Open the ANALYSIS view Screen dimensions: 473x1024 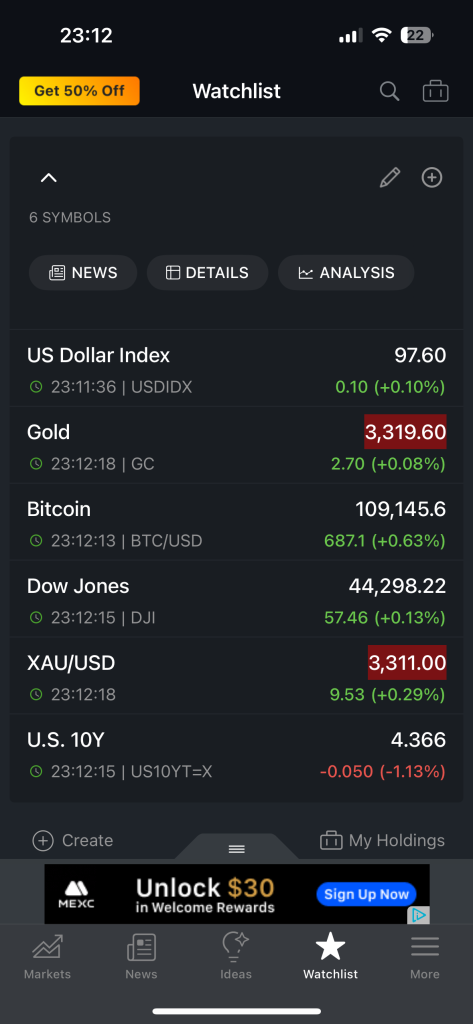point(346,272)
